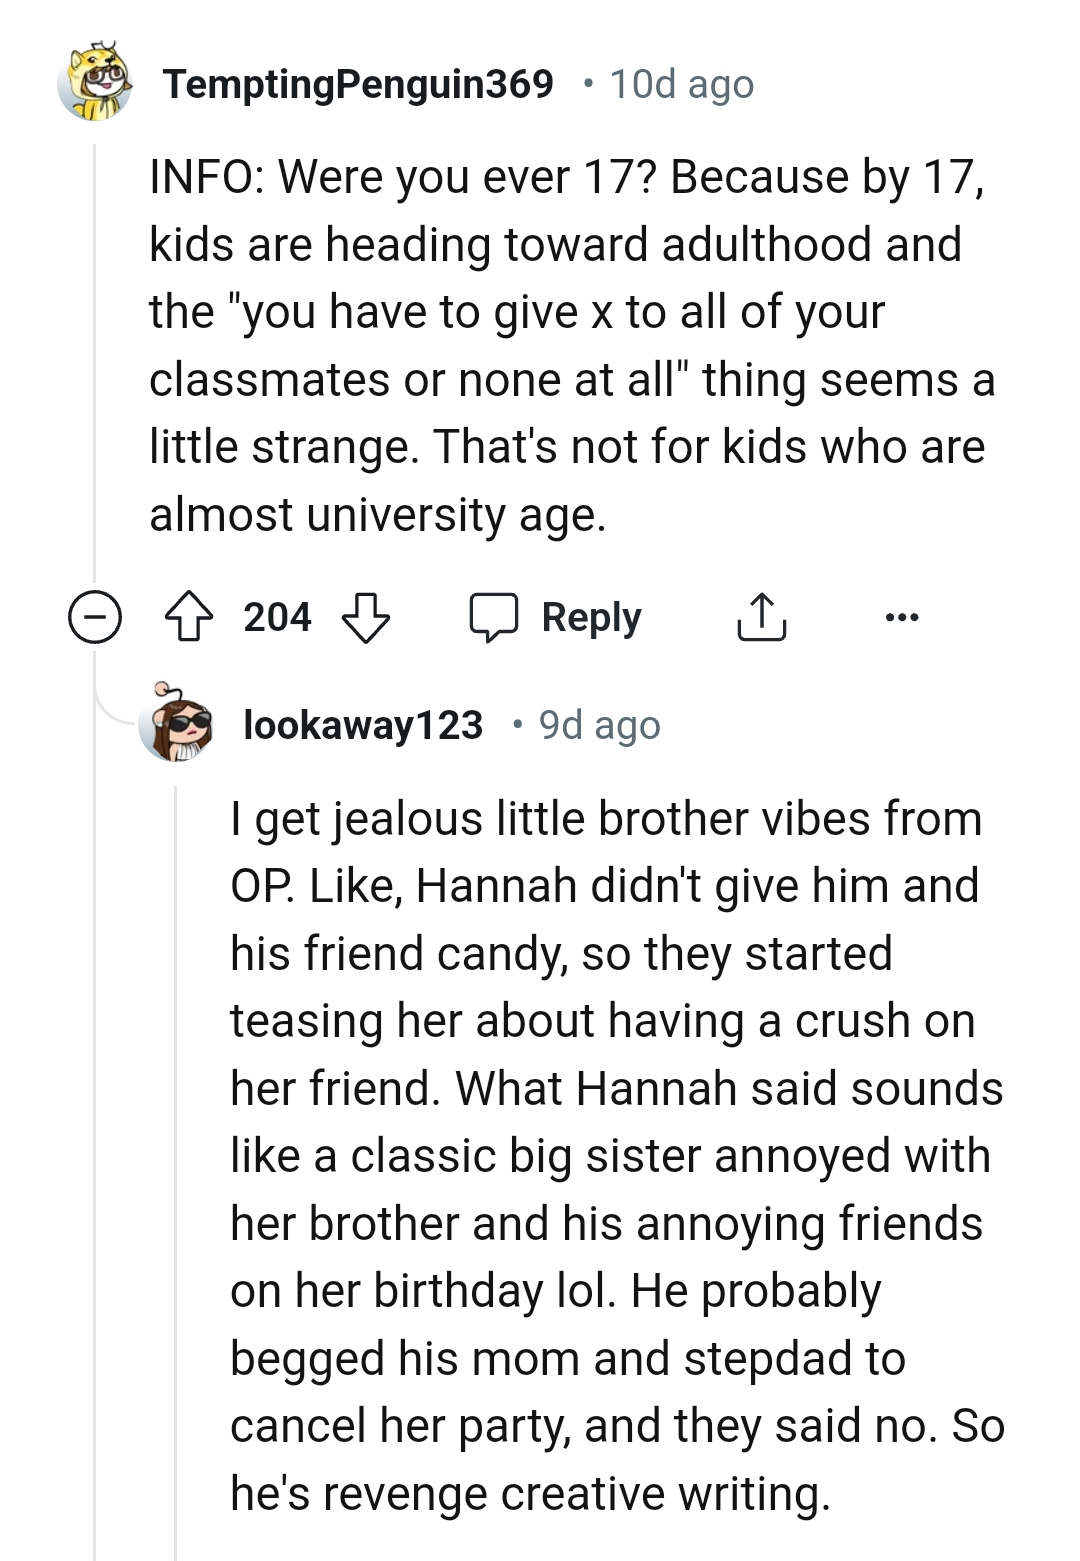The height and width of the screenshot is (1561, 1080).
Task: Open TemptingPenguin369's profile
Action: [360, 84]
